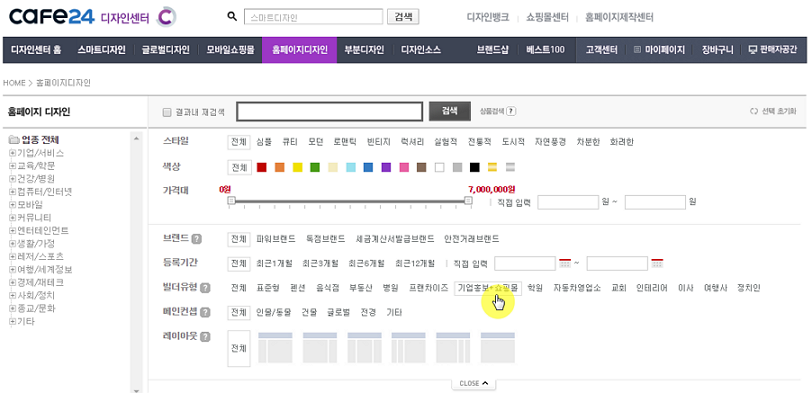Select the fourth layout thumbnail after 전체
Viewport: 812px width, 393px height.
click(409, 347)
